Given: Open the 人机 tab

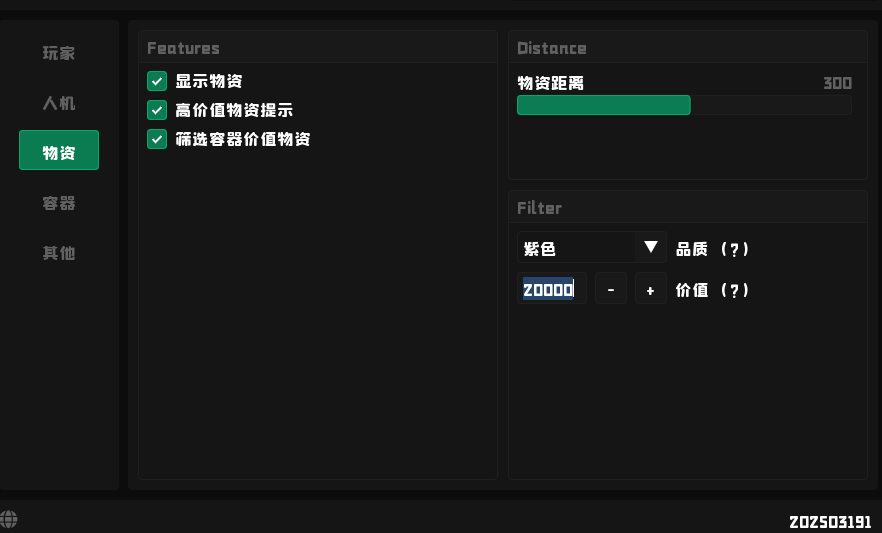Looking at the screenshot, I should (59, 103).
